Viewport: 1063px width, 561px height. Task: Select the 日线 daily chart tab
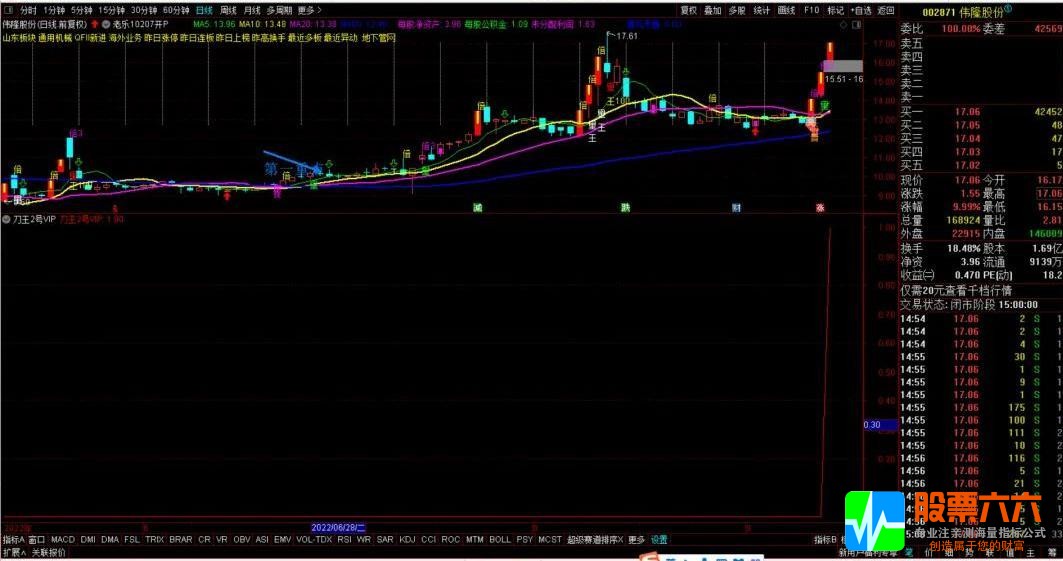(204, 10)
